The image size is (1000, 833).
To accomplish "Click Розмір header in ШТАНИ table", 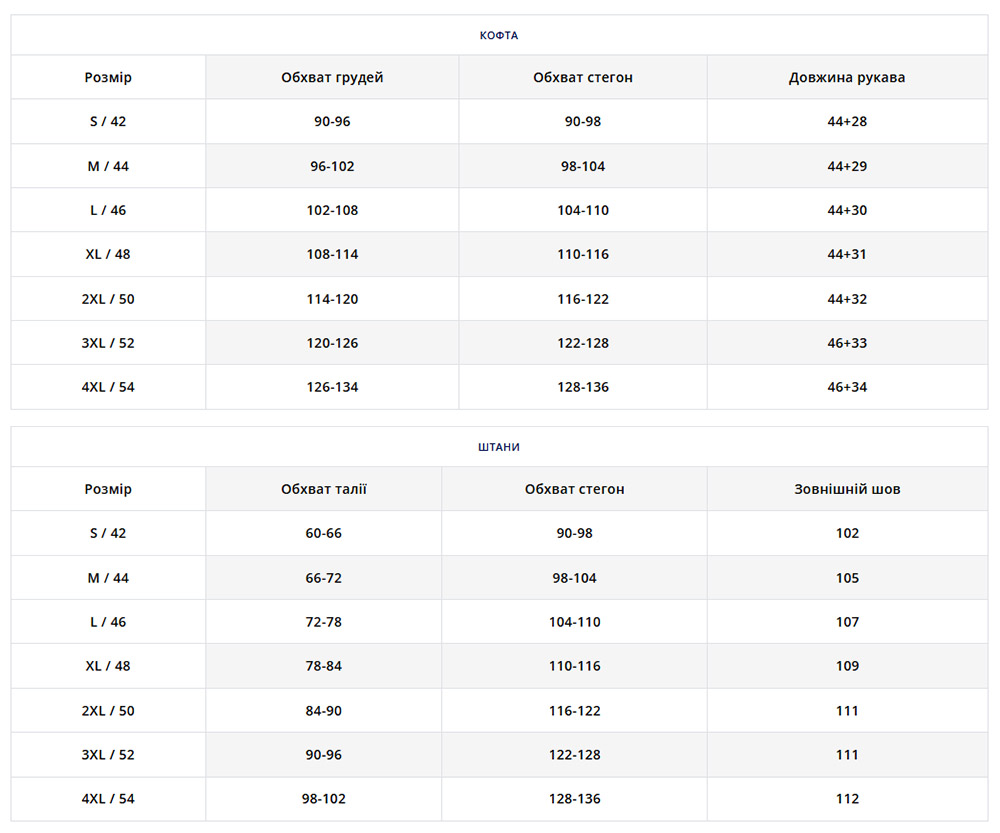I will (108, 489).
